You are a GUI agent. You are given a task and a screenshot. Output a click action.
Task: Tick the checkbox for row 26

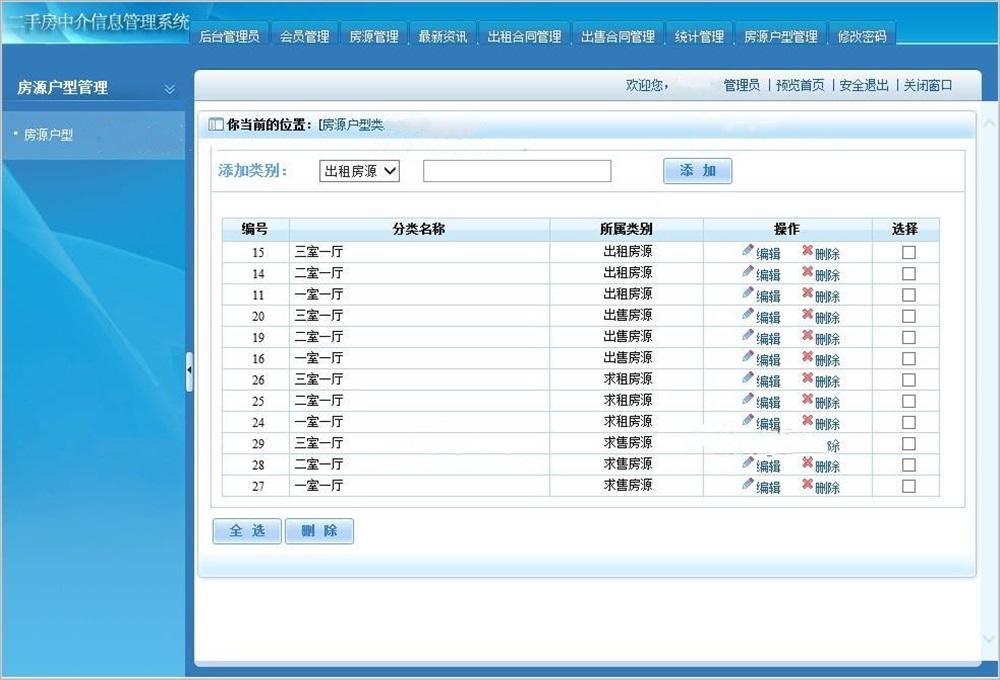(909, 380)
